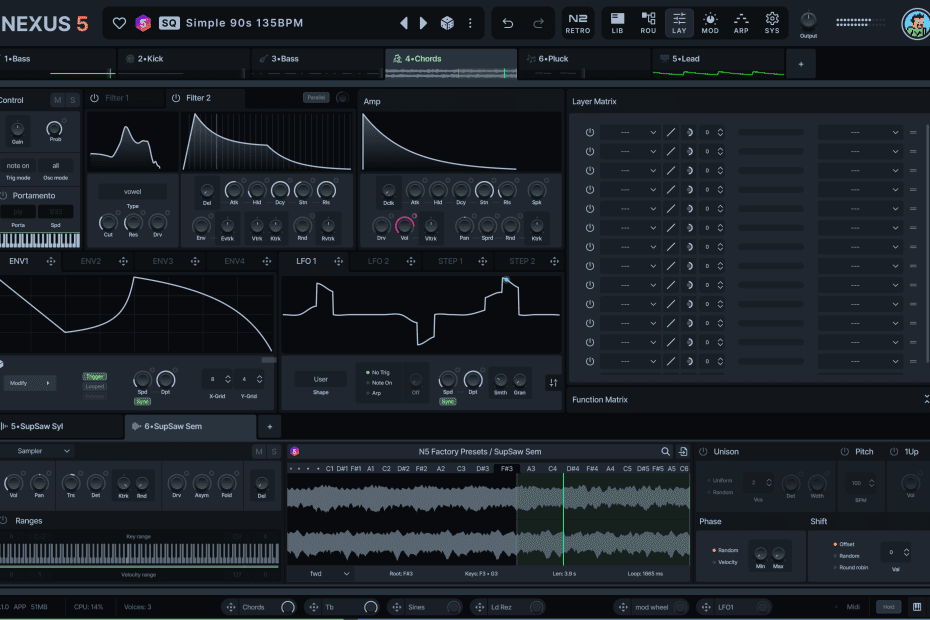Select the Note On LFO trigger option
Image resolution: width=930 pixels, height=620 pixels.
click(380, 382)
